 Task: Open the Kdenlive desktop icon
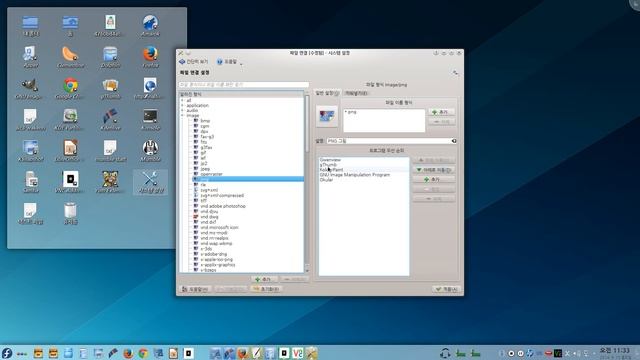(110, 120)
